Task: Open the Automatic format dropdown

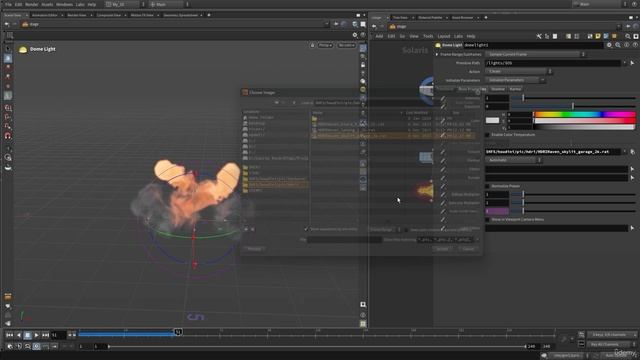Action: (x=513, y=160)
